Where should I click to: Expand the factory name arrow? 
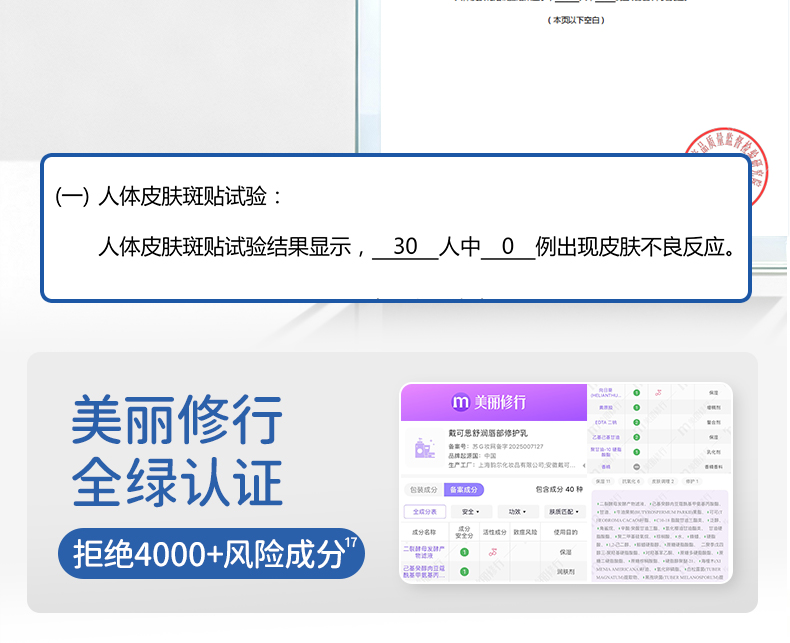pyautogui.click(x=583, y=465)
